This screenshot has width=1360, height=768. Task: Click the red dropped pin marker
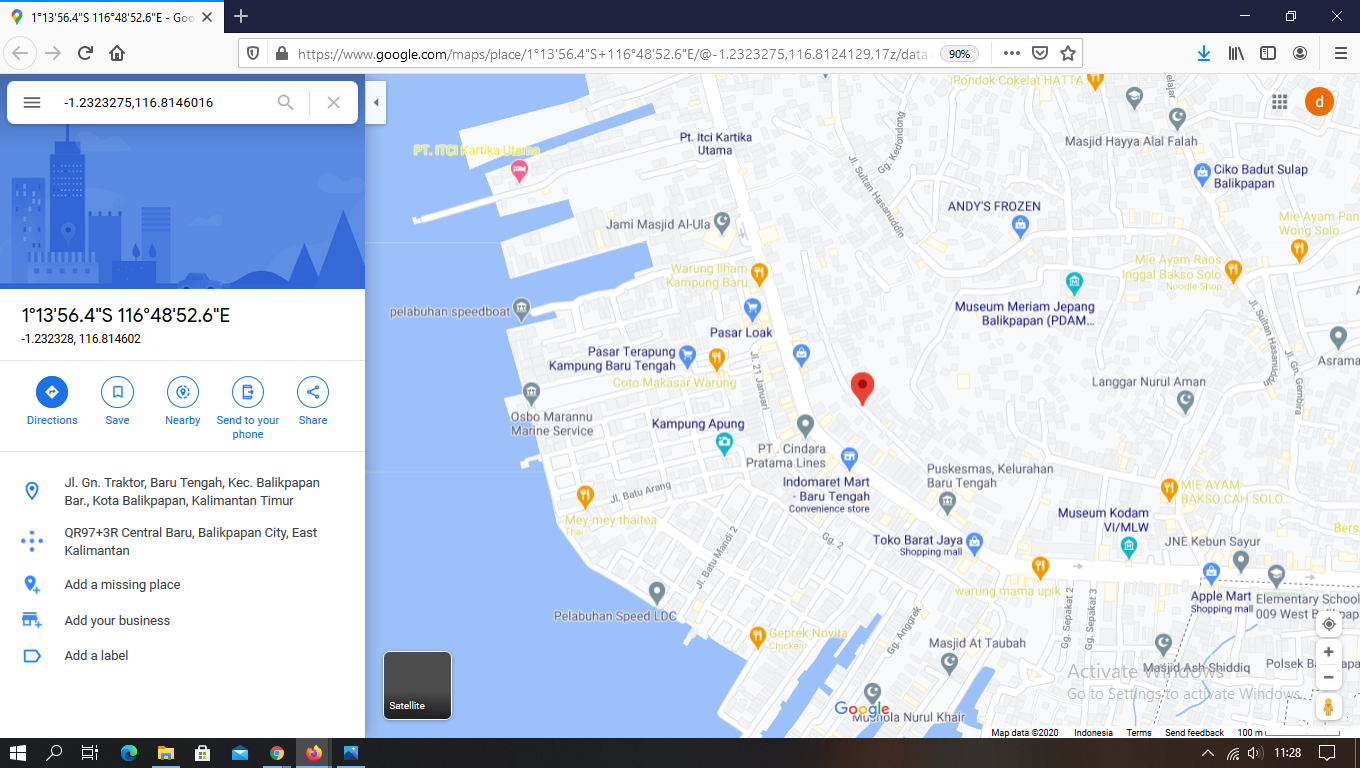tap(862, 387)
